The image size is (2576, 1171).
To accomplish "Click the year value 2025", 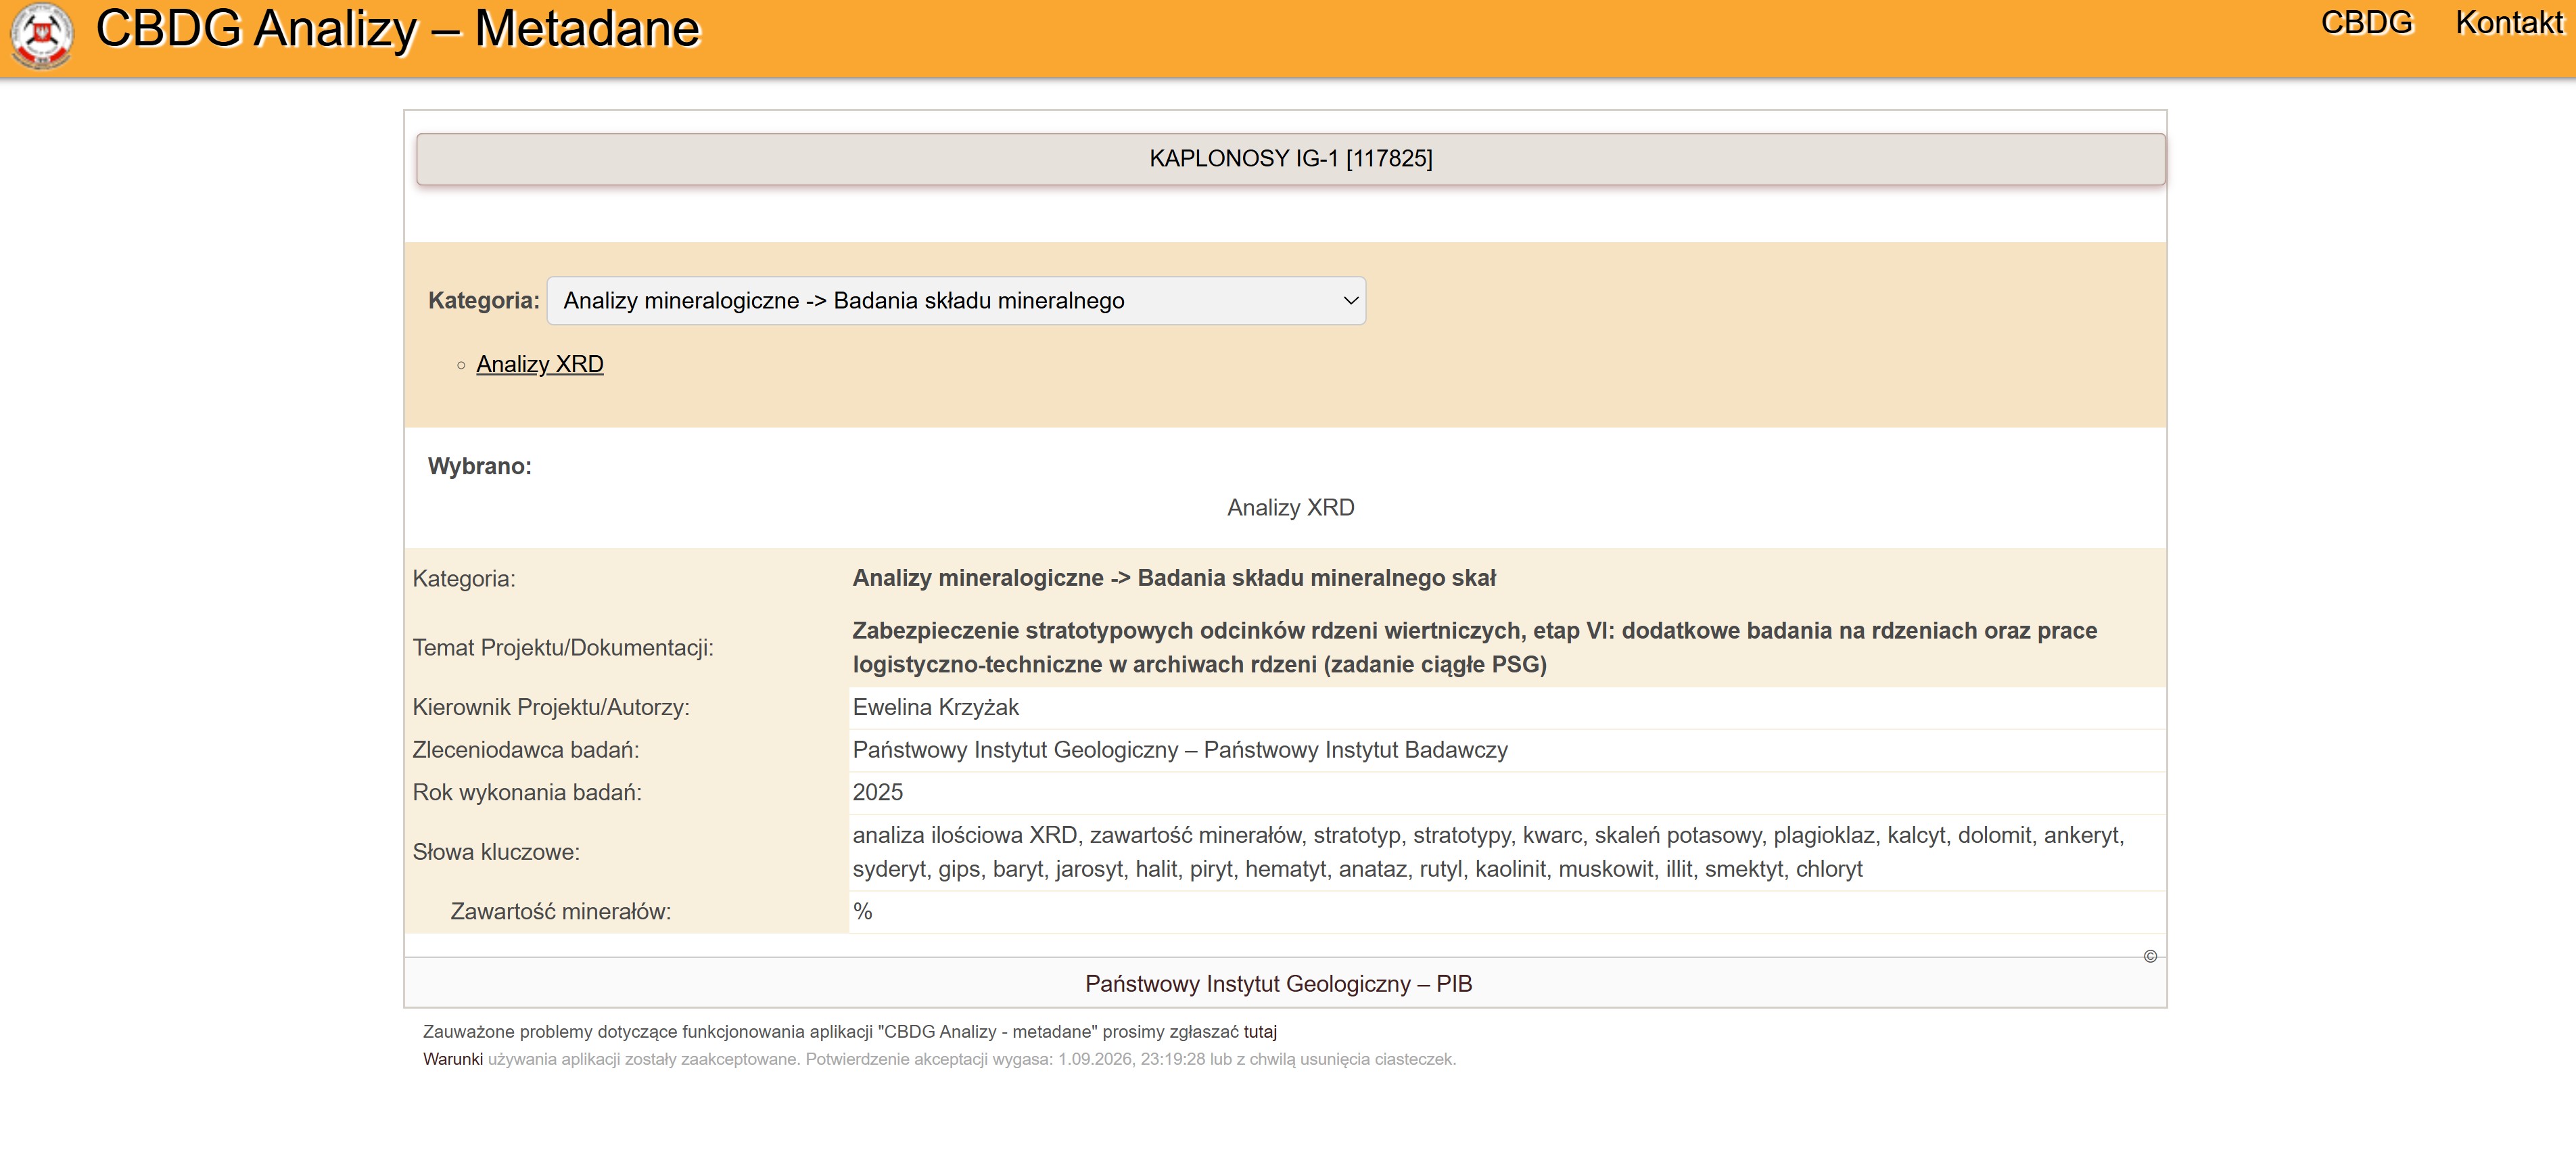I will [x=878, y=792].
